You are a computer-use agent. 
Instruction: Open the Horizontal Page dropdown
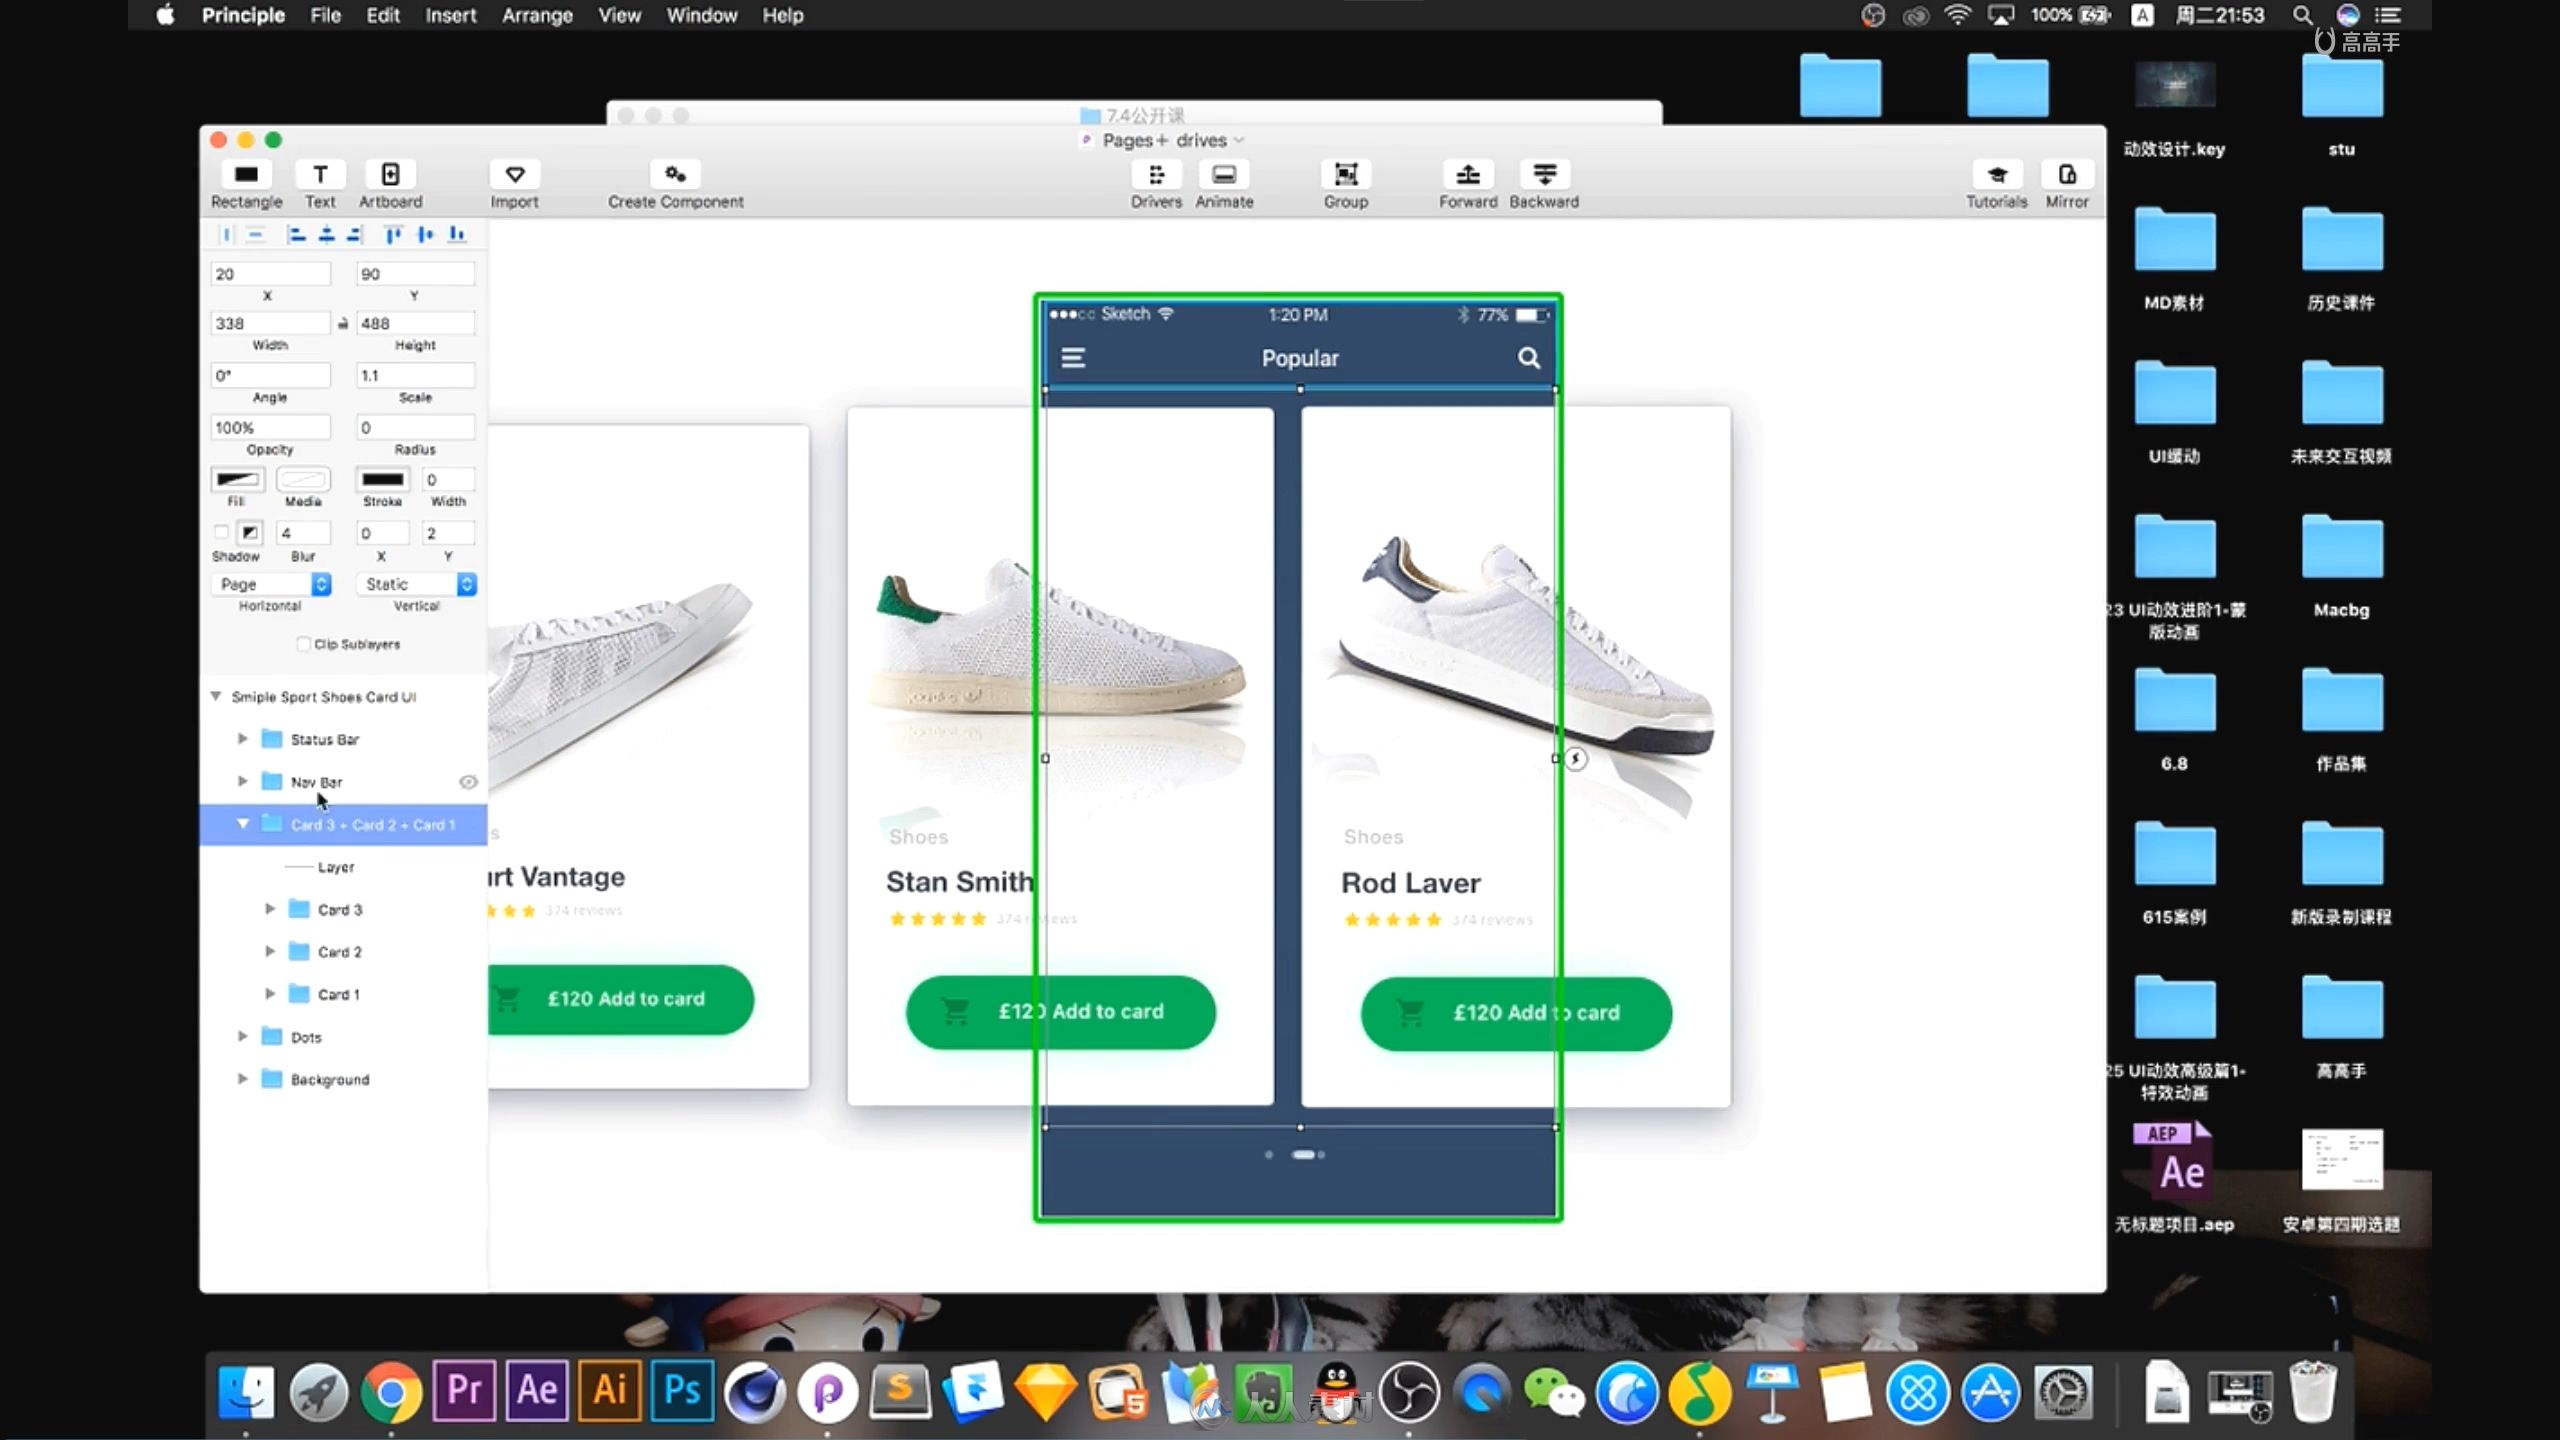271,584
